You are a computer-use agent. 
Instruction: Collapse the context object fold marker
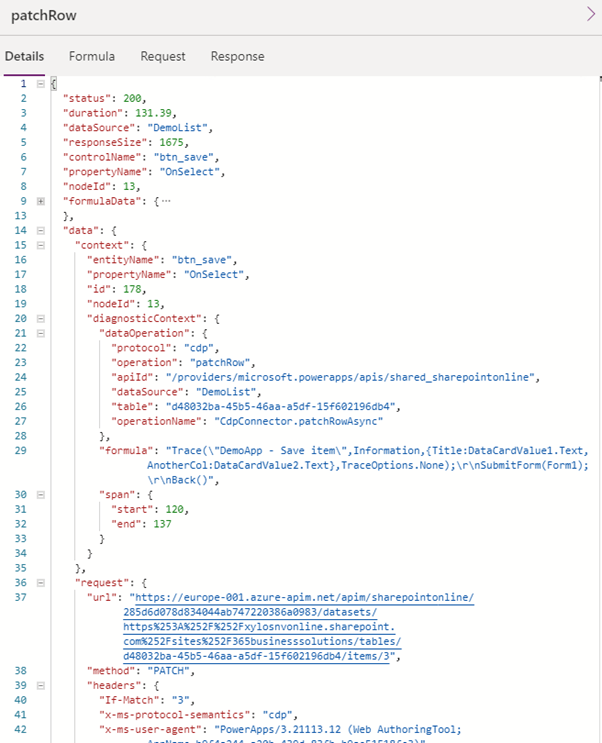pyautogui.click(x=41, y=245)
